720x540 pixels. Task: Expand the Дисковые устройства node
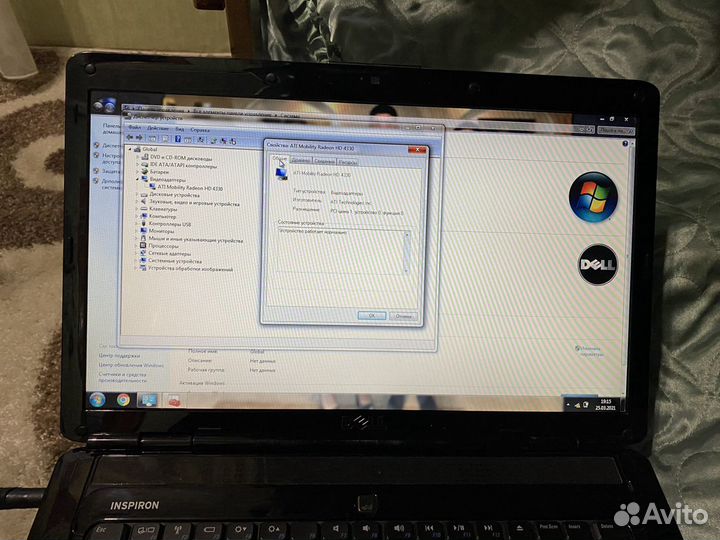pyautogui.click(x=137, y=194)
